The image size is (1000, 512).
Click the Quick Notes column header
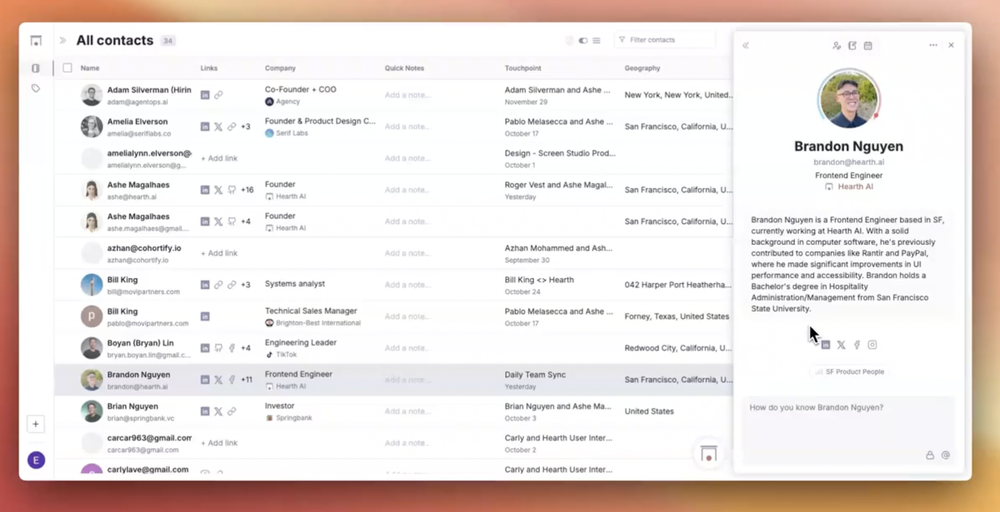tap(404, 68)
